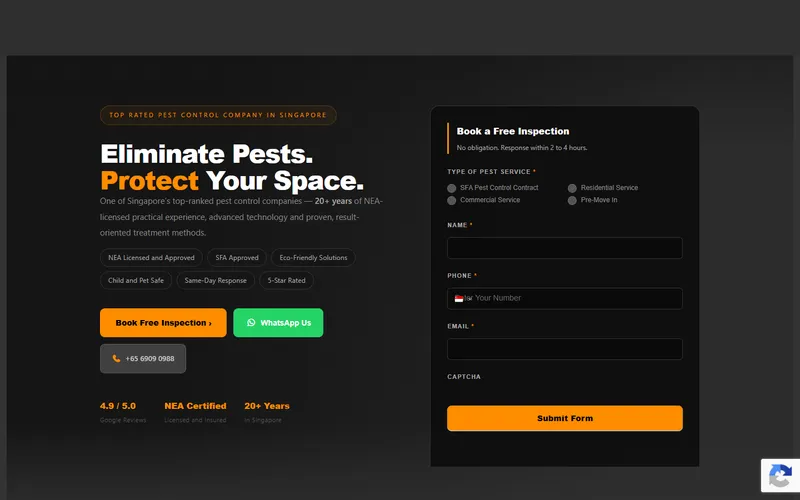Choose Commercial Service radio button

pyautogui.click(x=452, y=201)
